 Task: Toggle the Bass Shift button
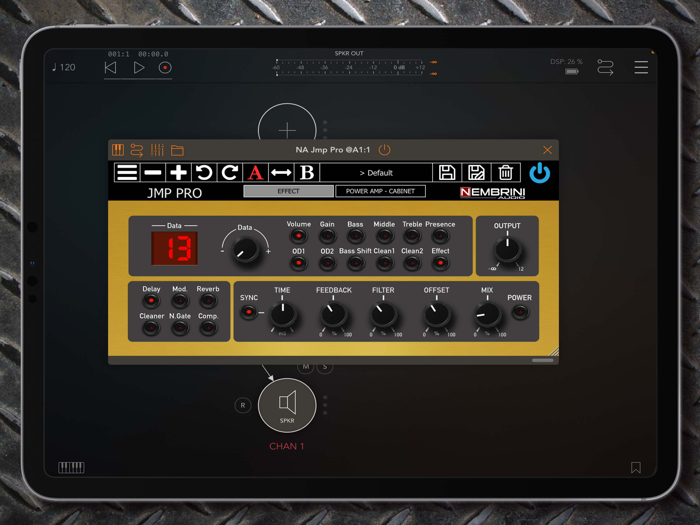[356, 263]
